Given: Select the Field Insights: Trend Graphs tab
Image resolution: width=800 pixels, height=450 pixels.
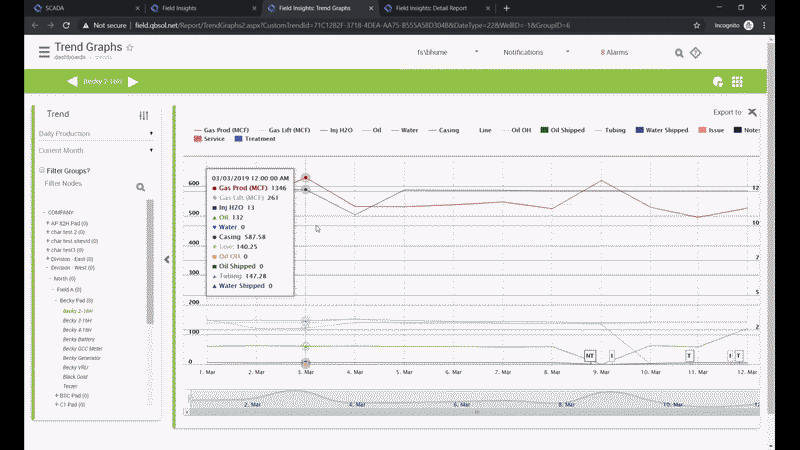Looking at the screenshot, I should point(319,8).
